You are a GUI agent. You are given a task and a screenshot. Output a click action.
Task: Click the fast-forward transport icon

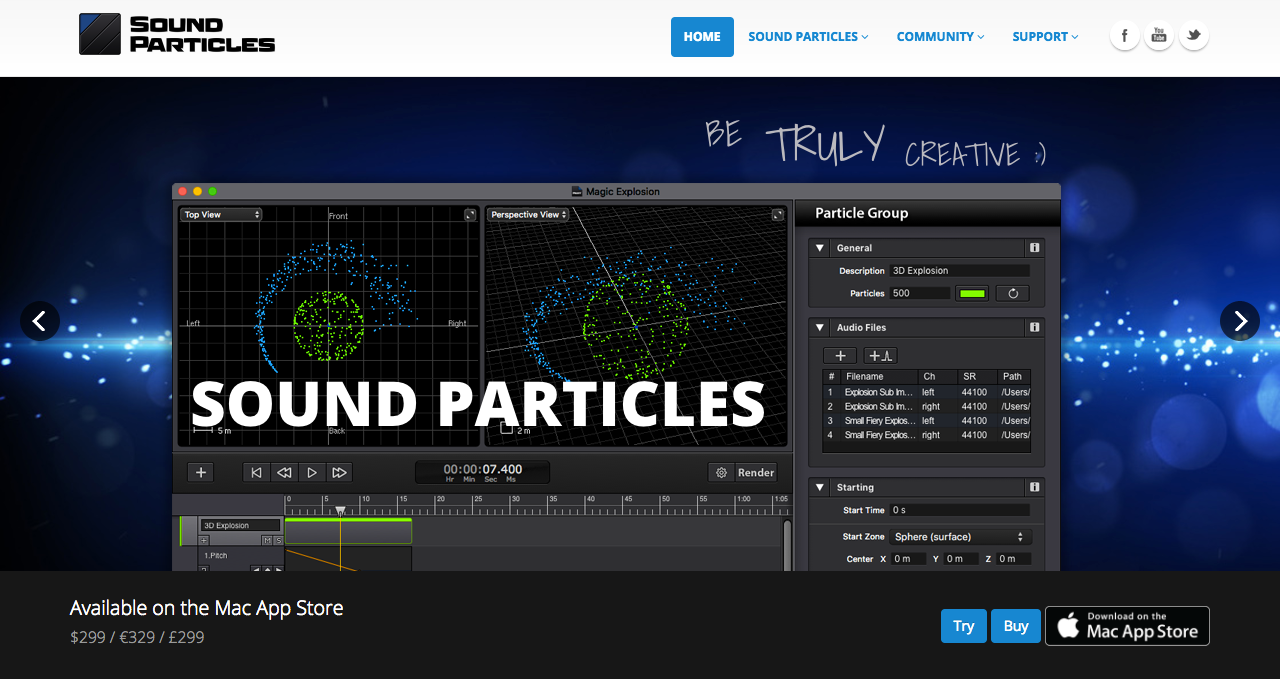339,472
